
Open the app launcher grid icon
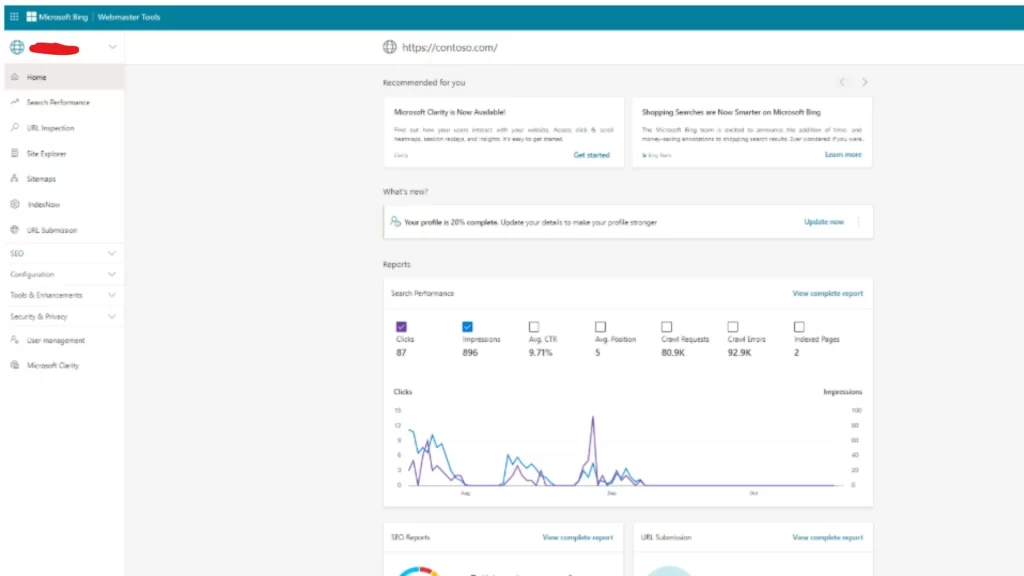[x=14, y=17]
